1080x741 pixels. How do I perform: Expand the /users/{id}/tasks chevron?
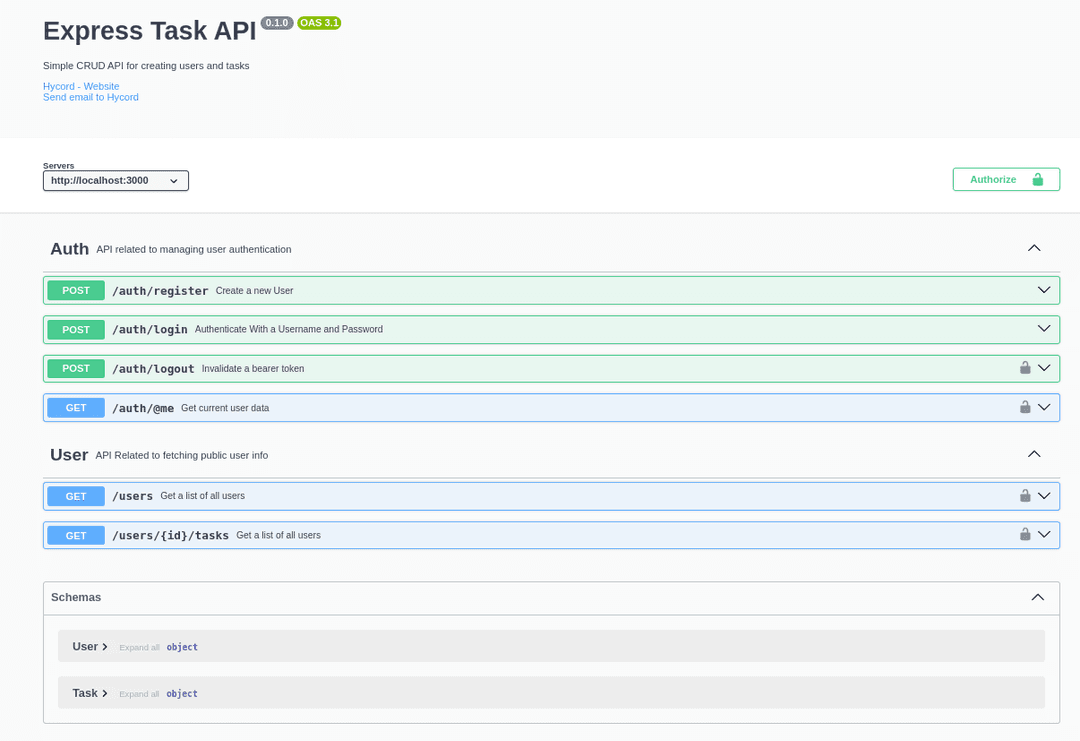[x=1044, y=534]
